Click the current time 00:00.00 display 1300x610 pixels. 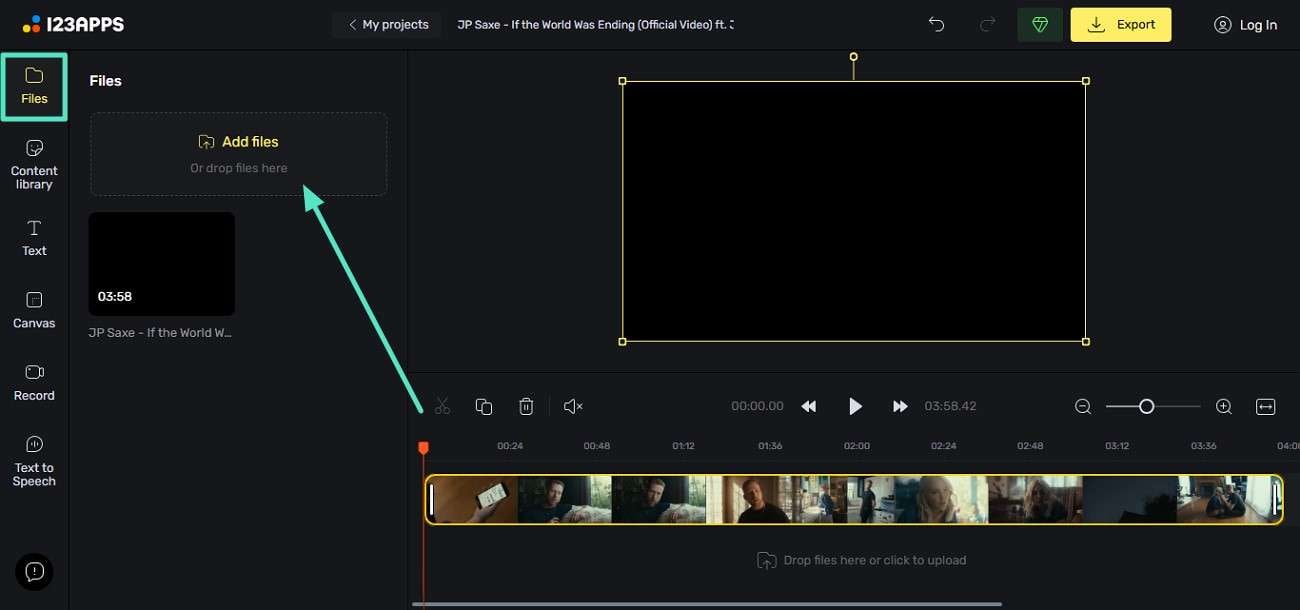click(x=757, y=406)
